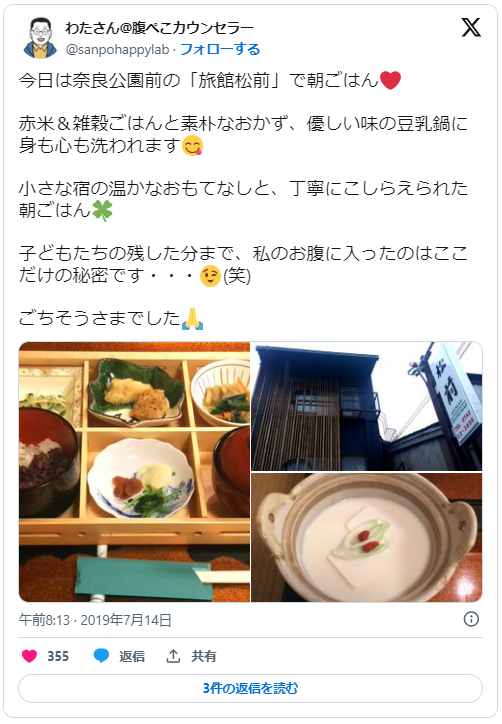Viewport: 502px width, 724px height.
Task: Click the 355 likes count
Action: (x=58, y=656)
